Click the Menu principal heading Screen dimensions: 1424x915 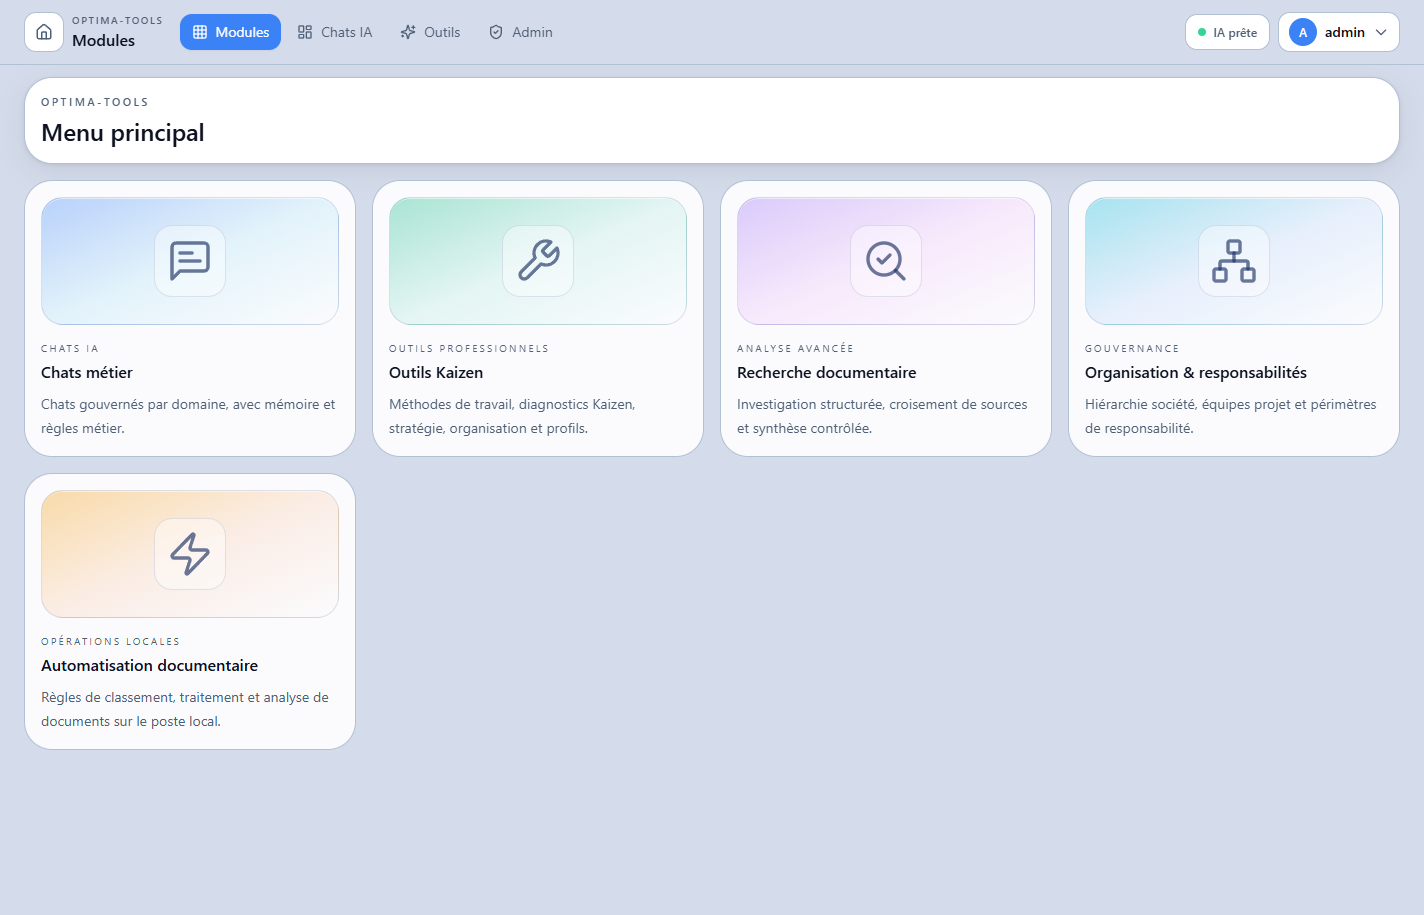pyautogui.click(x=123, y=133)
